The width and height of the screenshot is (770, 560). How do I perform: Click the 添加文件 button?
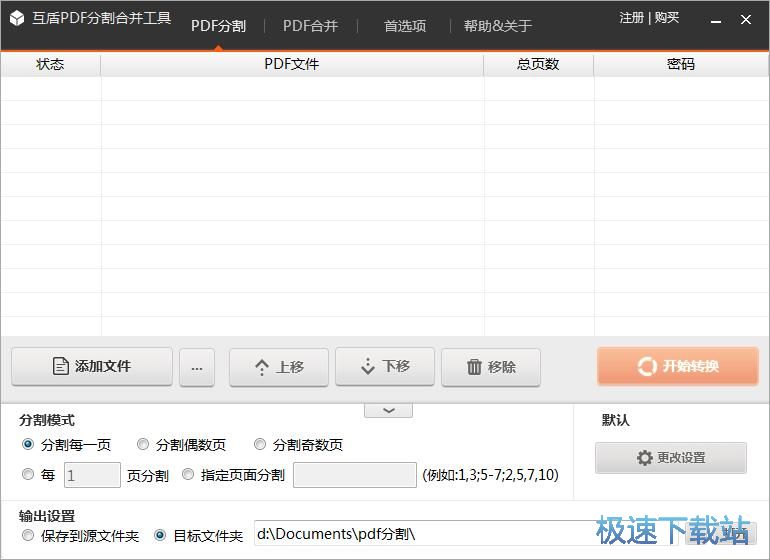(92, 366)
